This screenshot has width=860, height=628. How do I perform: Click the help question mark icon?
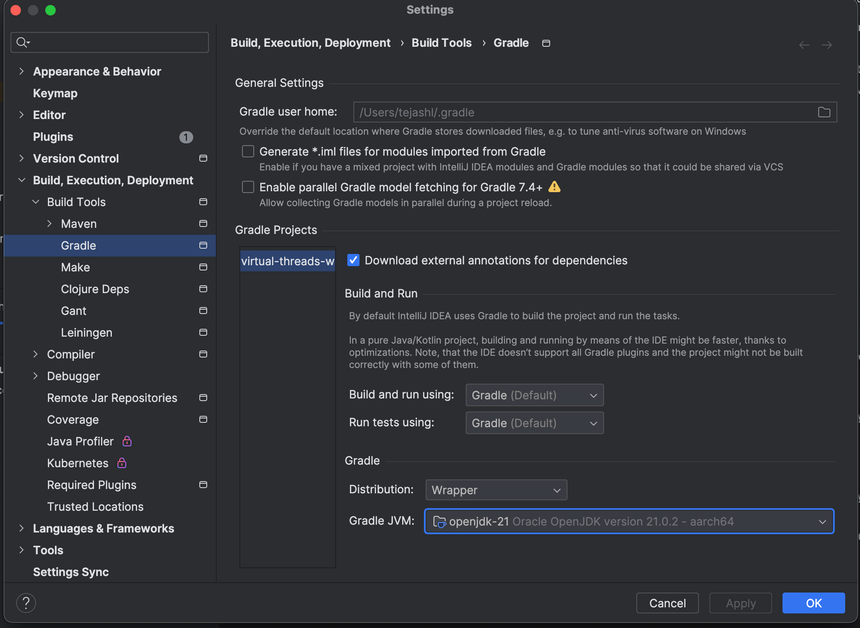27,603
